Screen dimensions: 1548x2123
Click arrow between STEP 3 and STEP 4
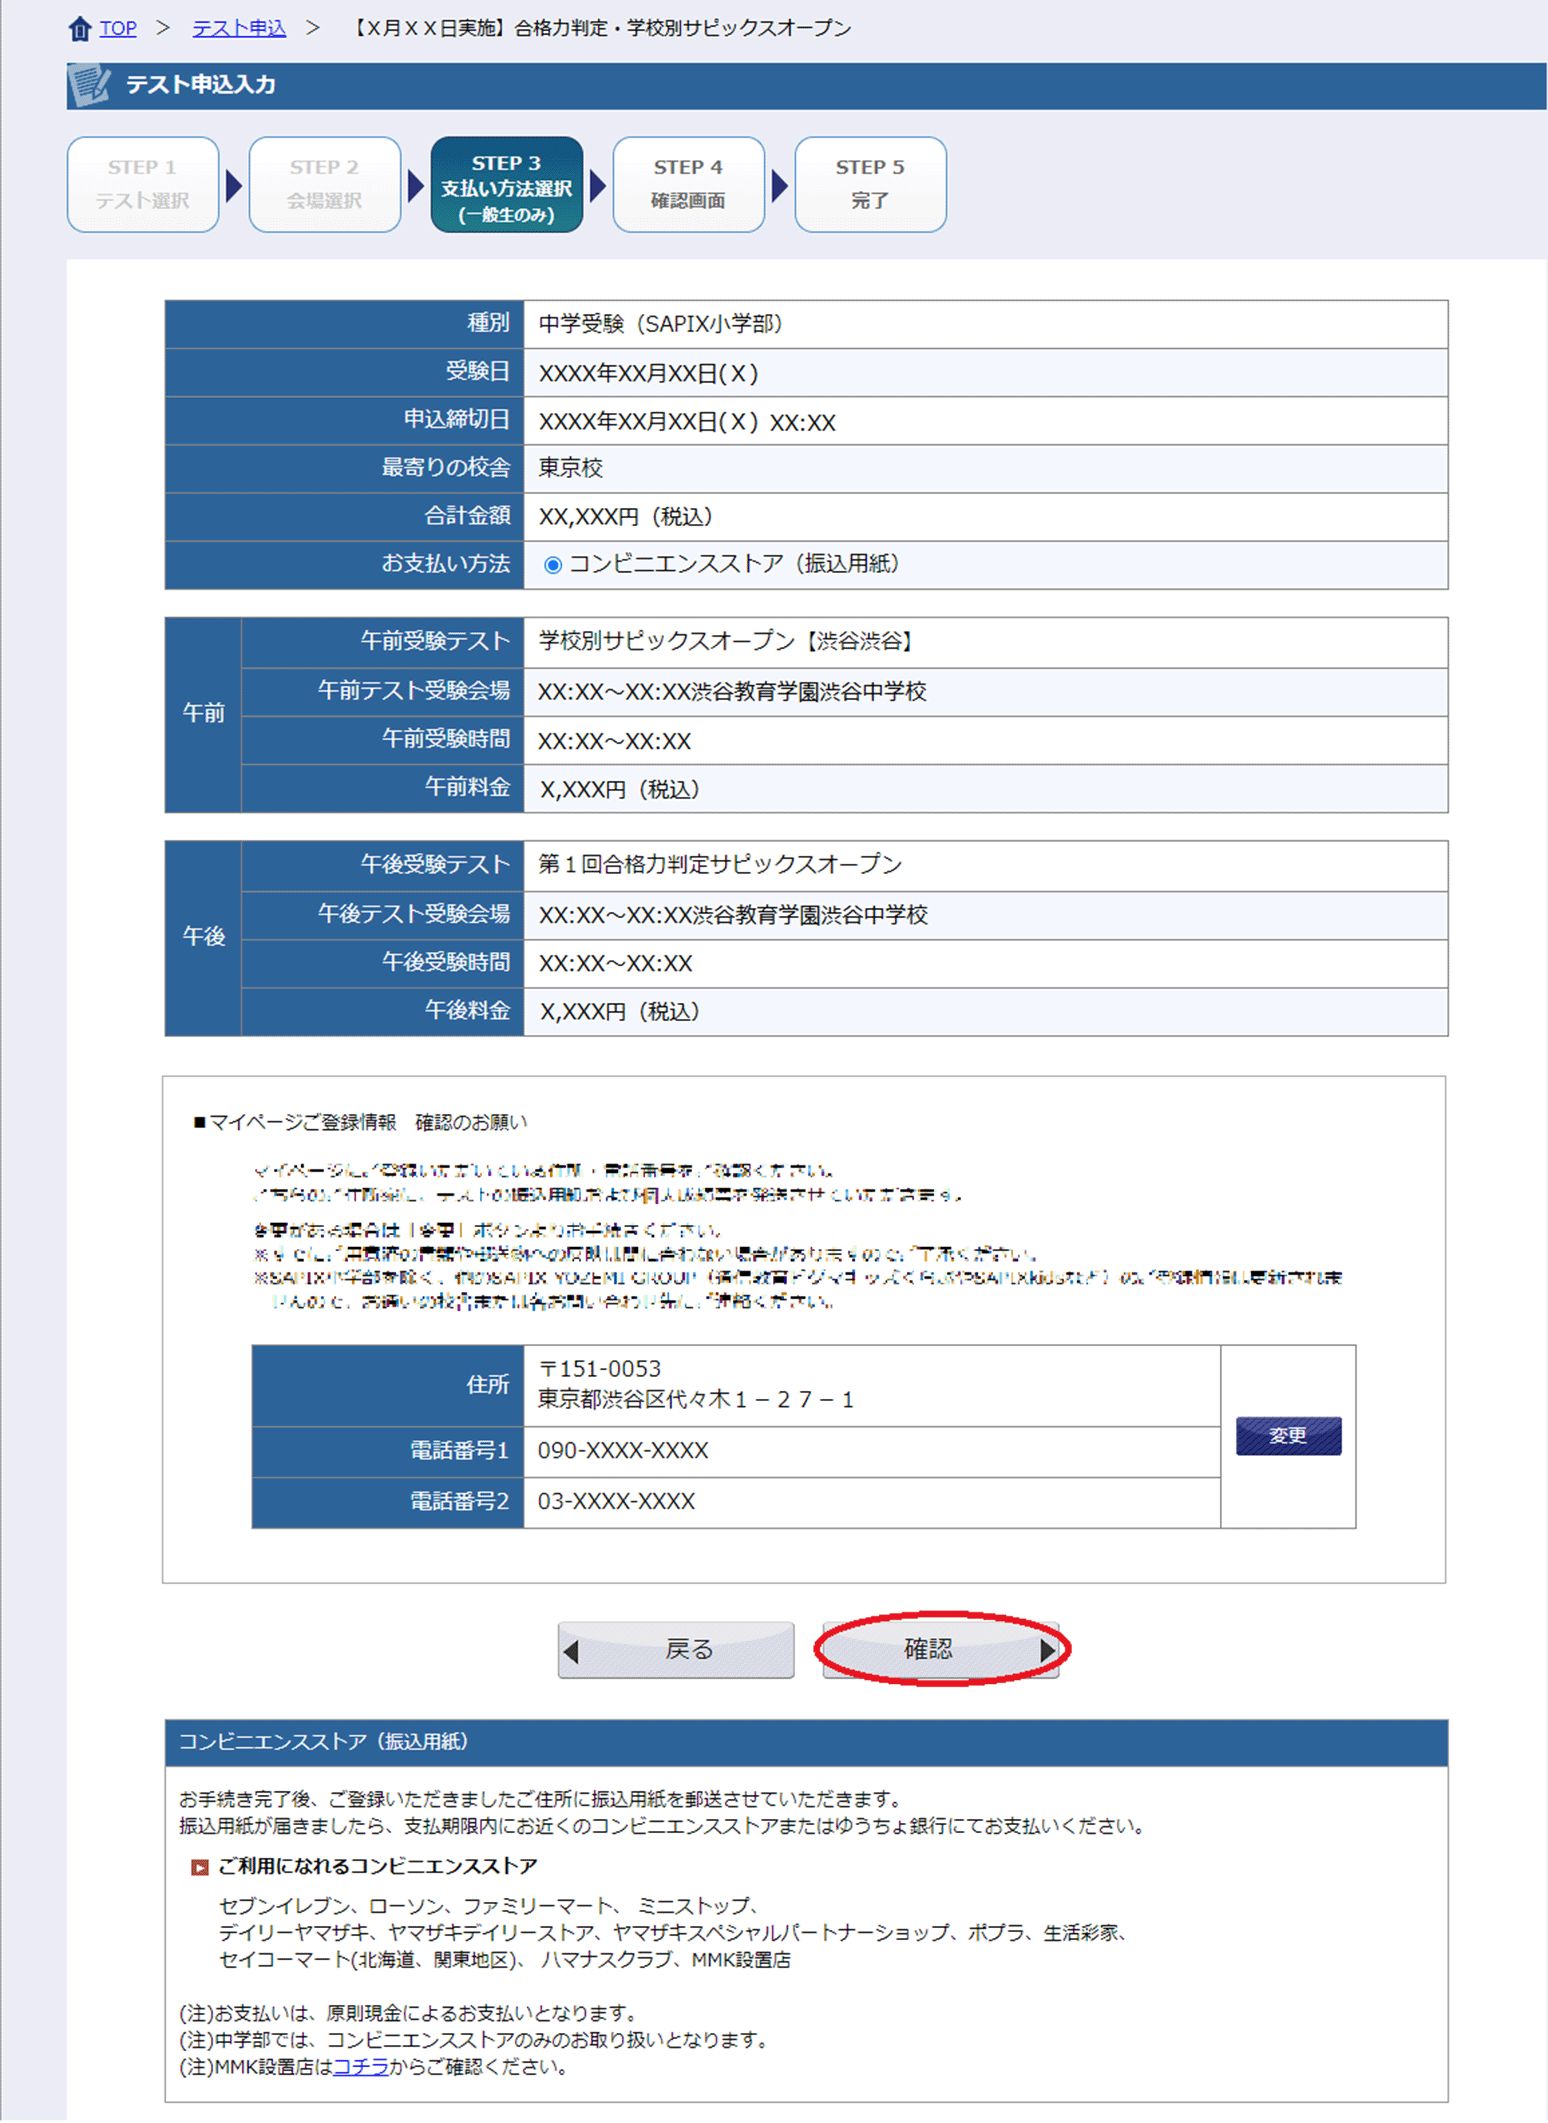(598, 186)
